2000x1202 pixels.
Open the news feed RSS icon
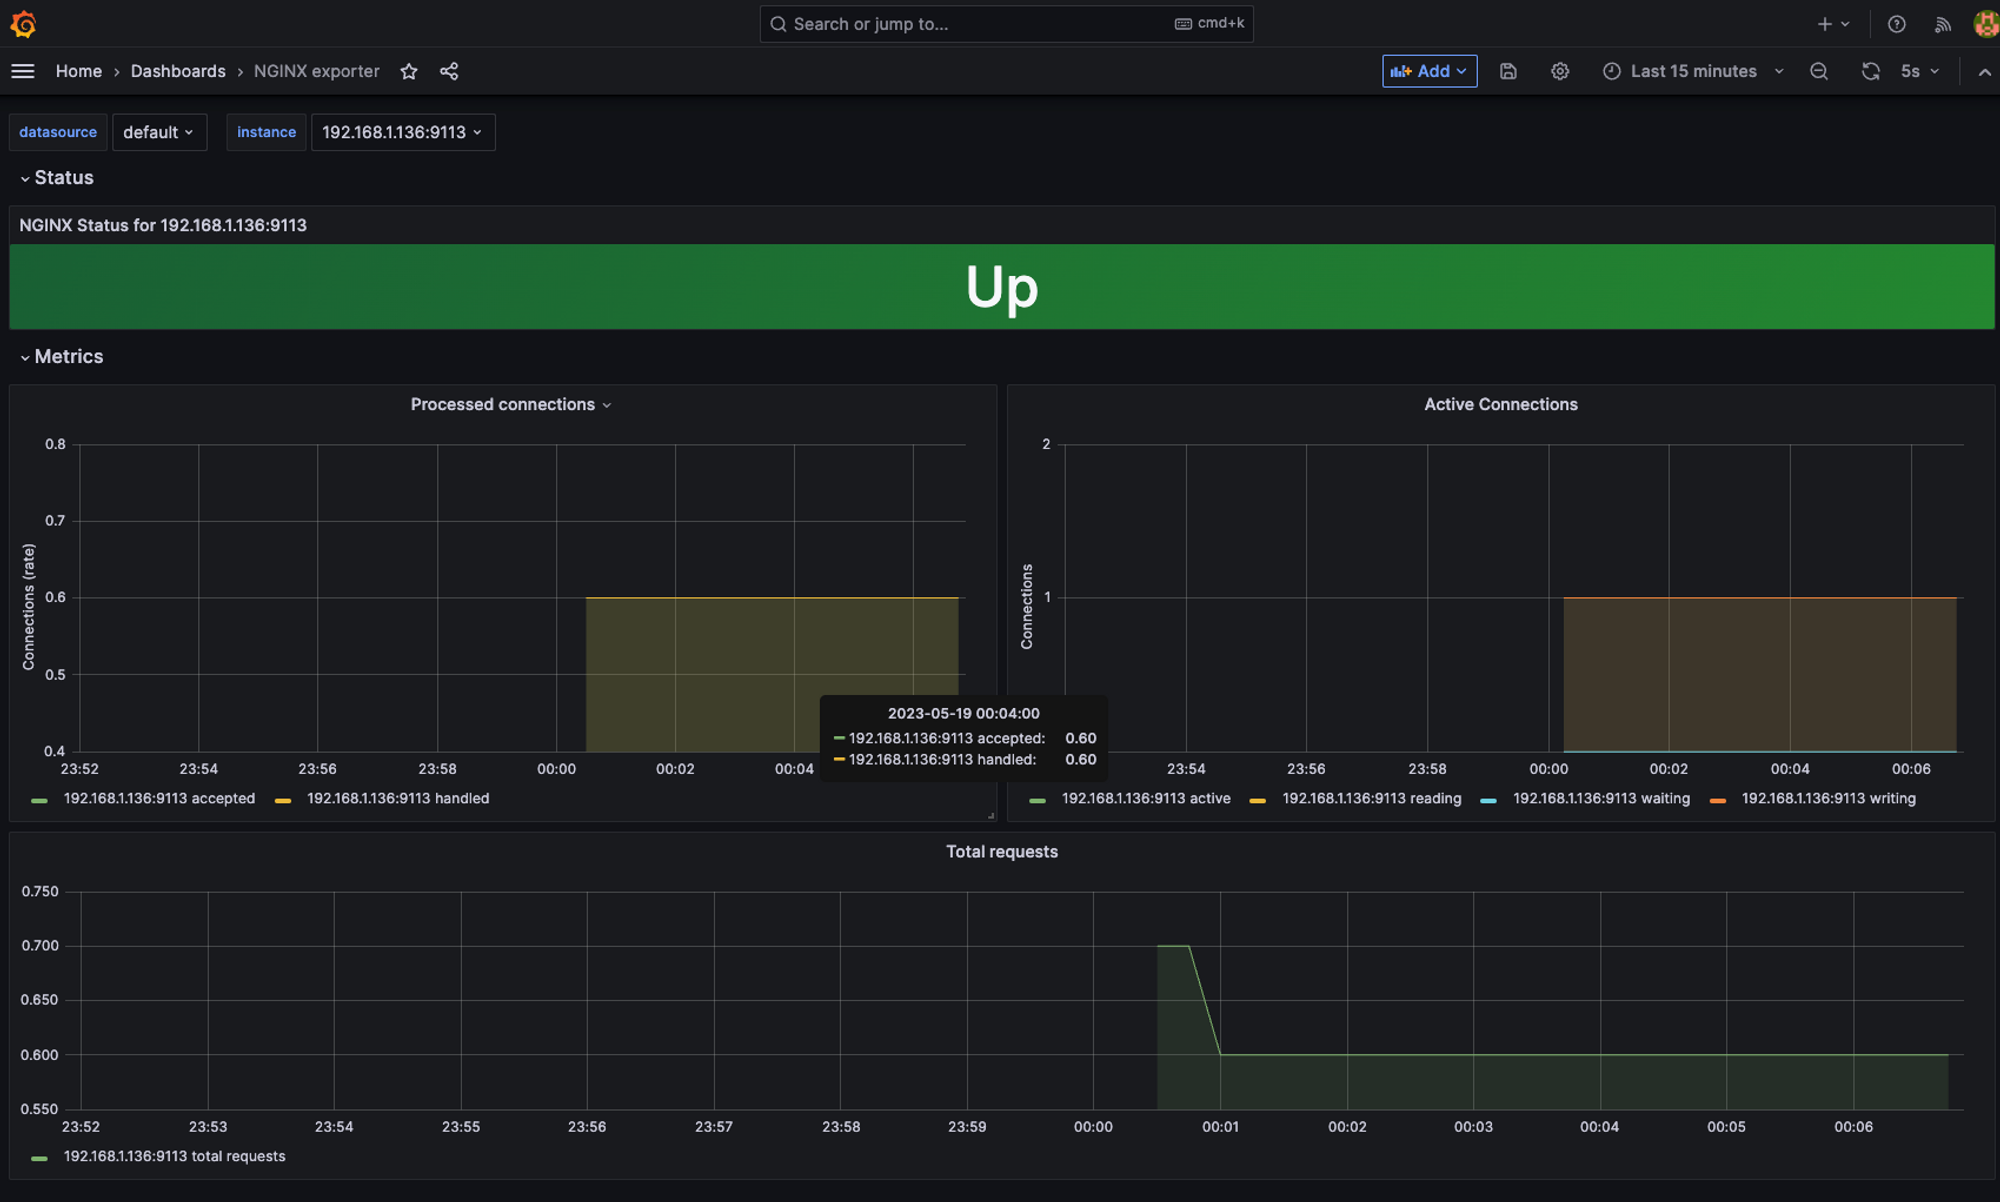(x=1942, y=24)
